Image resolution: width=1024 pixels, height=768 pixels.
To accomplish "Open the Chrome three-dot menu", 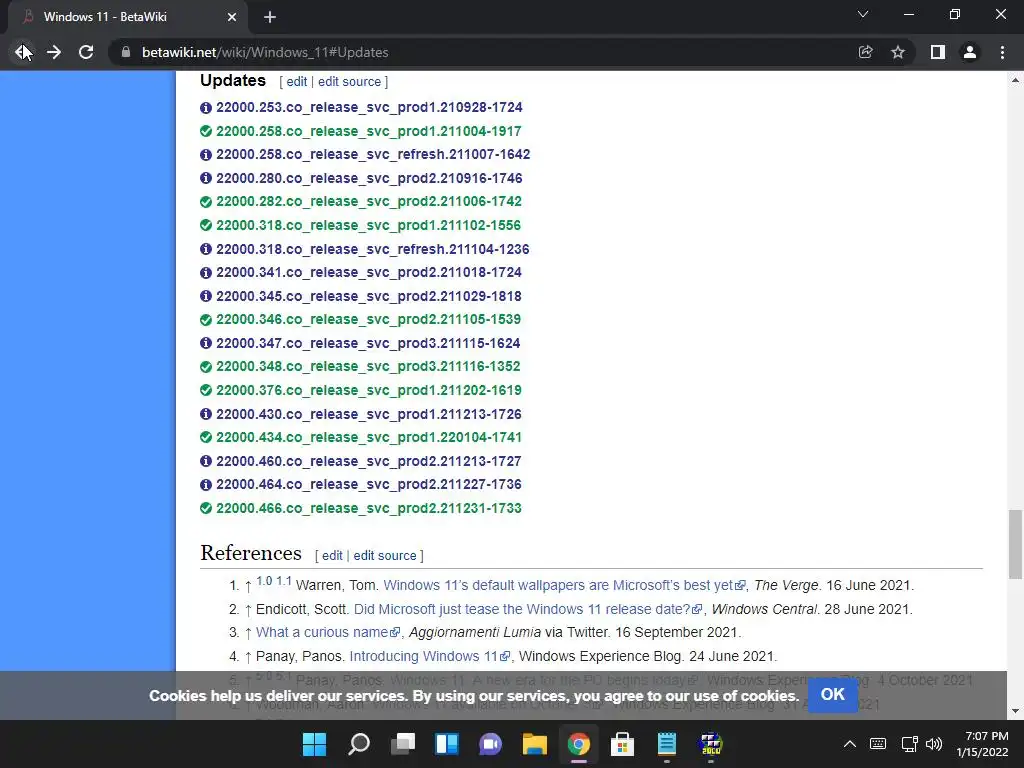I will [1002, 52].
